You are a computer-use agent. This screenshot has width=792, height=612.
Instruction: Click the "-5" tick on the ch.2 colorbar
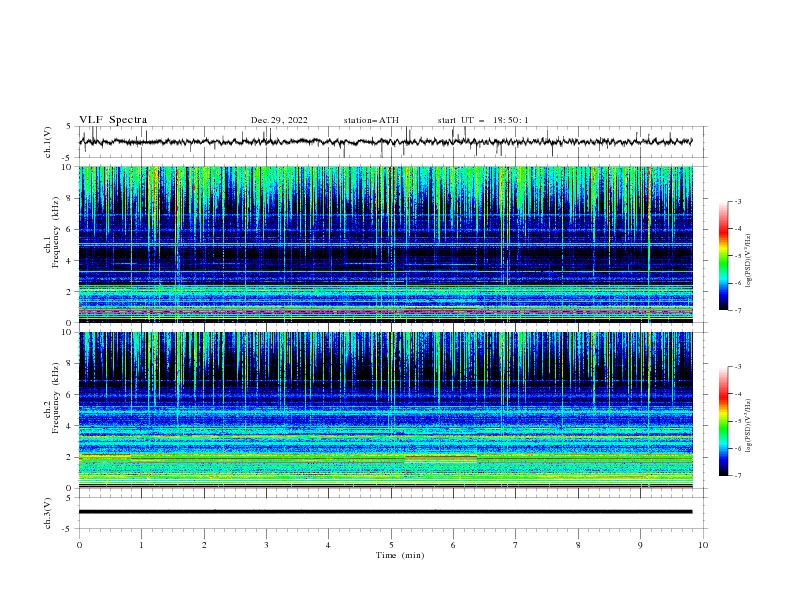[737, 421]
